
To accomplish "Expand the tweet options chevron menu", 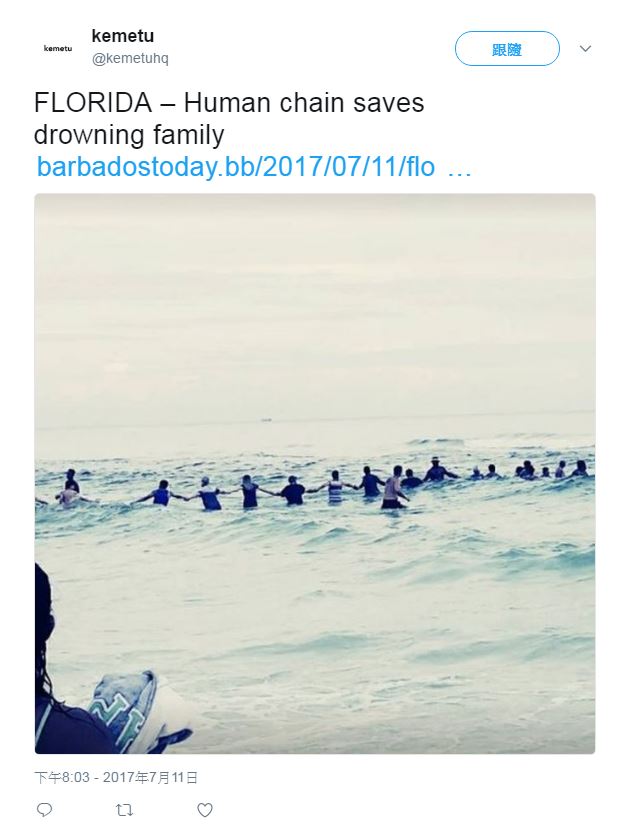I will click(585, 48).
